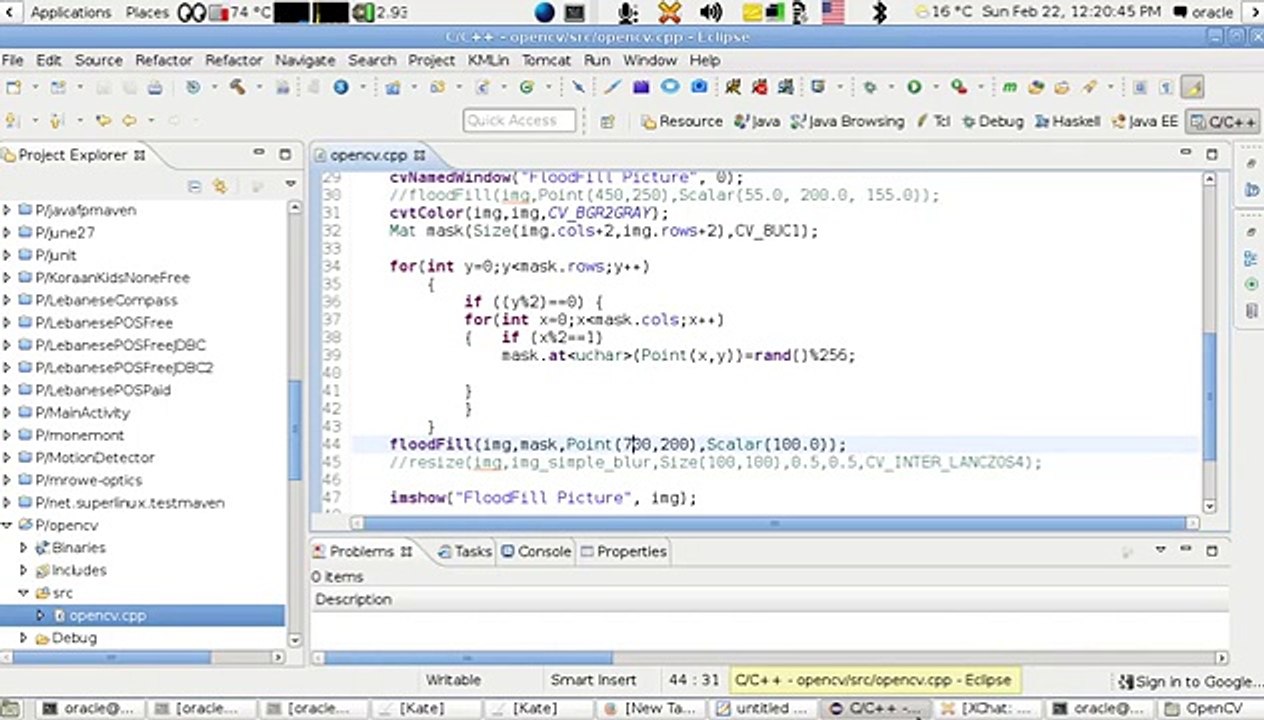This screenshot has height=720, width=1264.
Task: Switch to the Java EE perspective
Action: point(1144,121)
